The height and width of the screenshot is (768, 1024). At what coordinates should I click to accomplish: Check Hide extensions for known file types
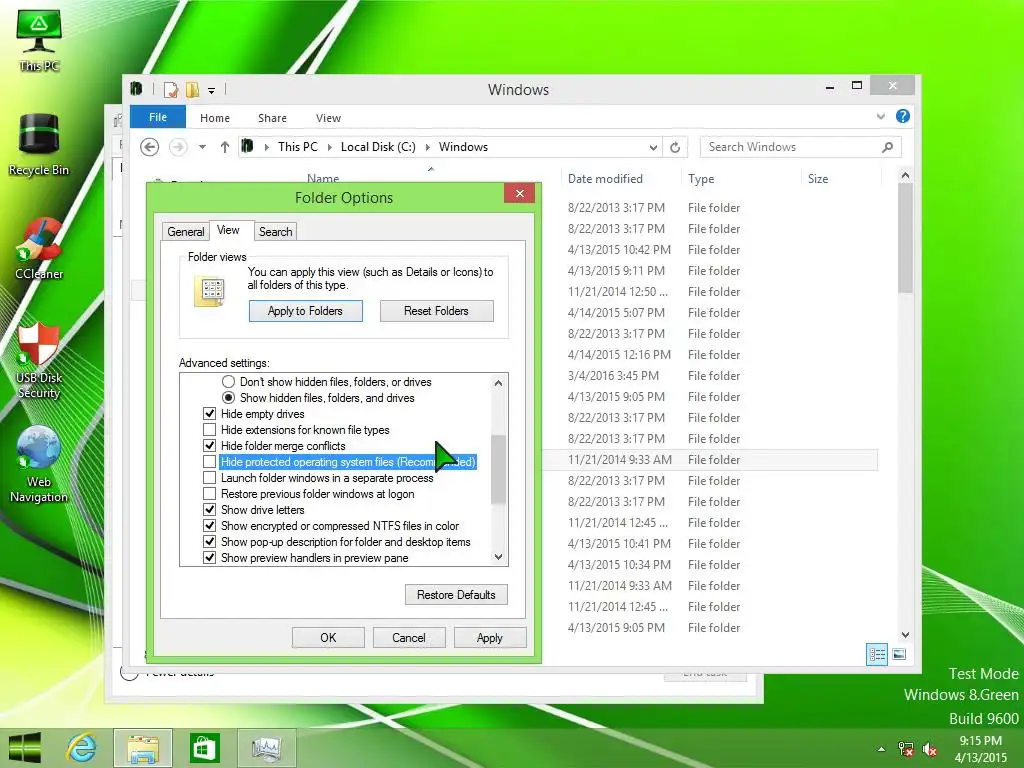[x=210, y=430]
